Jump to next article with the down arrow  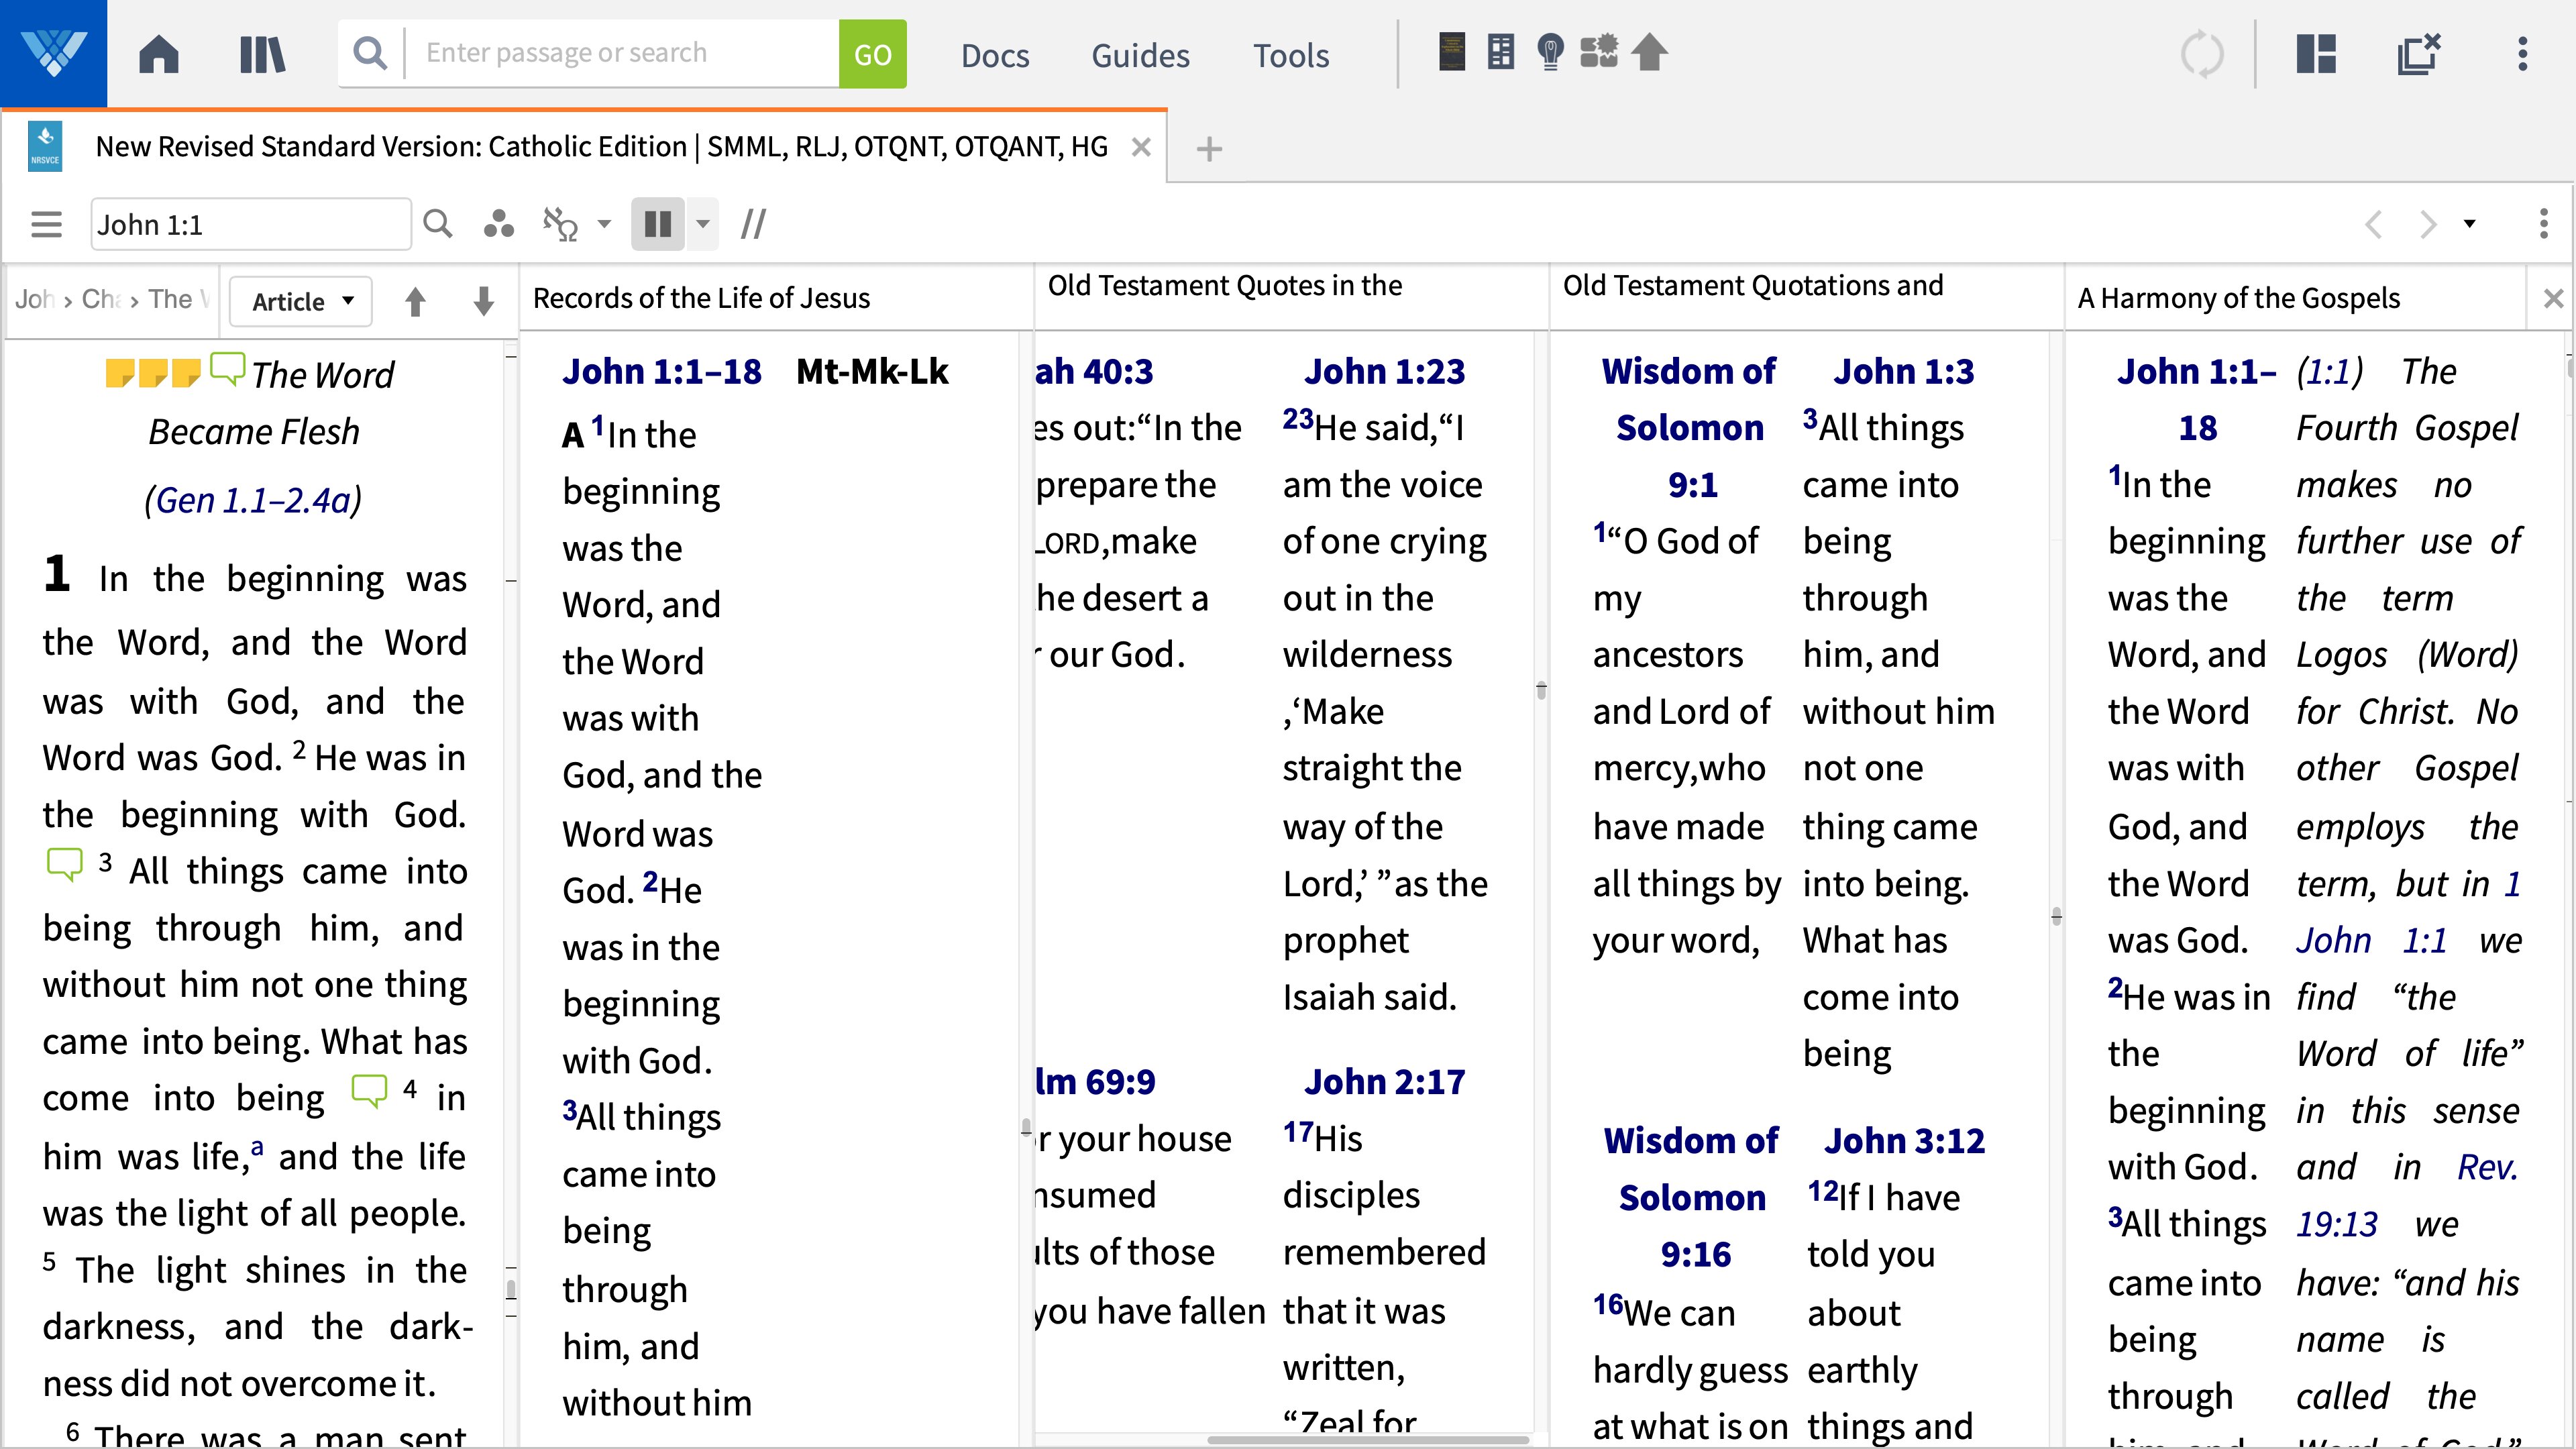pyautogui.click(x=483, y=301)
